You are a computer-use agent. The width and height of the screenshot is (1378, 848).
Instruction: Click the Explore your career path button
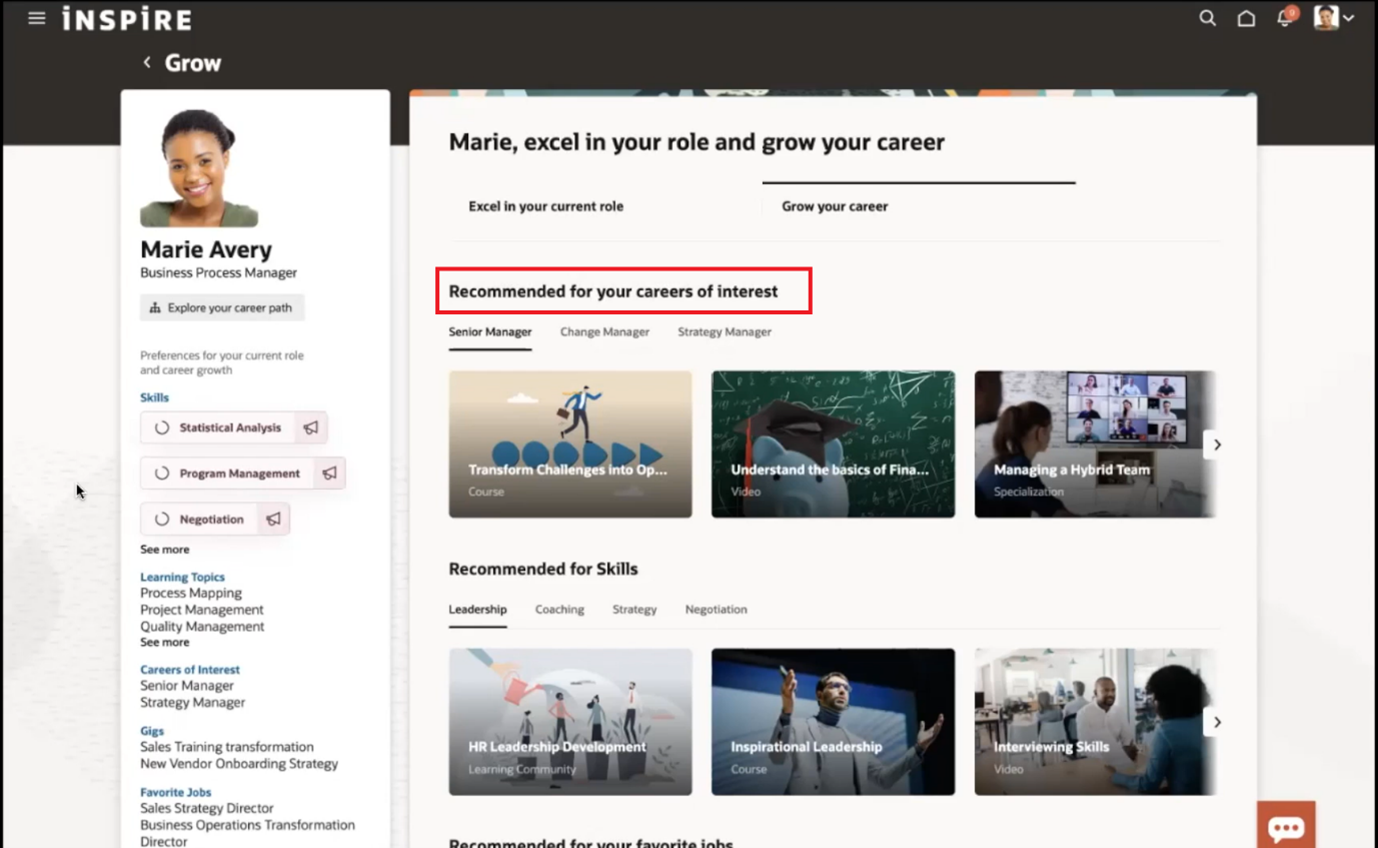tap(222, 307)
